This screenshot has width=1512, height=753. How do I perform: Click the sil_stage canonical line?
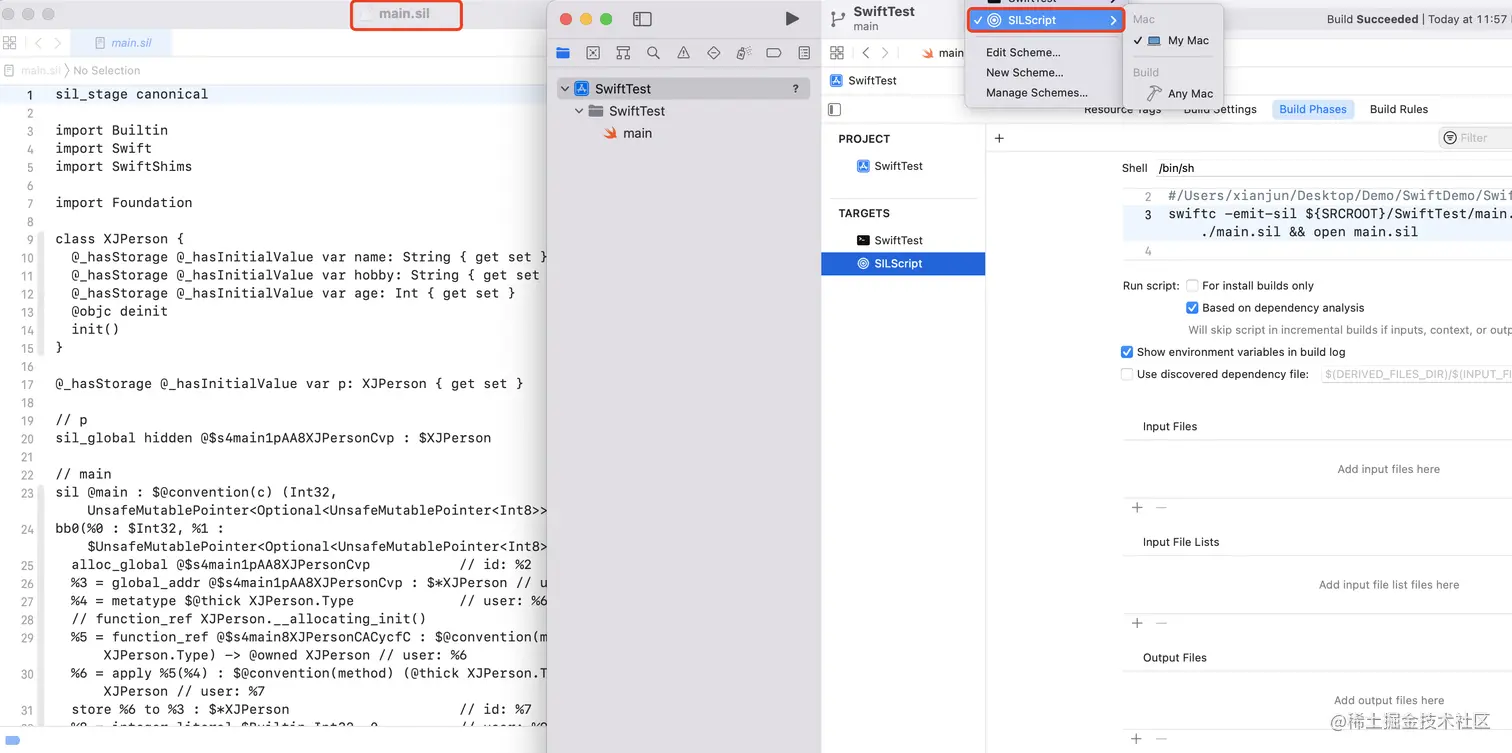tap(132, 94)
